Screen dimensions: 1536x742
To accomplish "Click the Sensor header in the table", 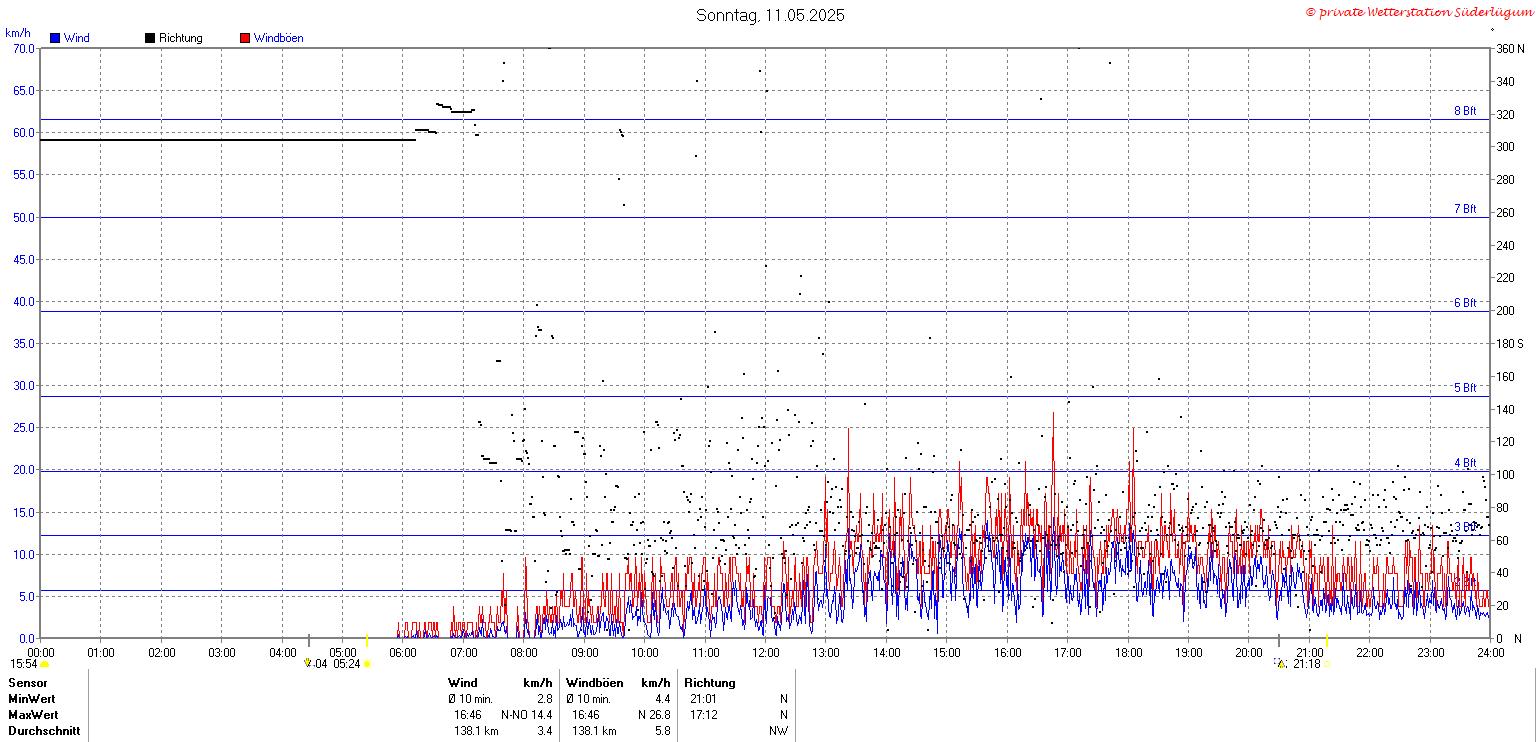I will point(28,683).
